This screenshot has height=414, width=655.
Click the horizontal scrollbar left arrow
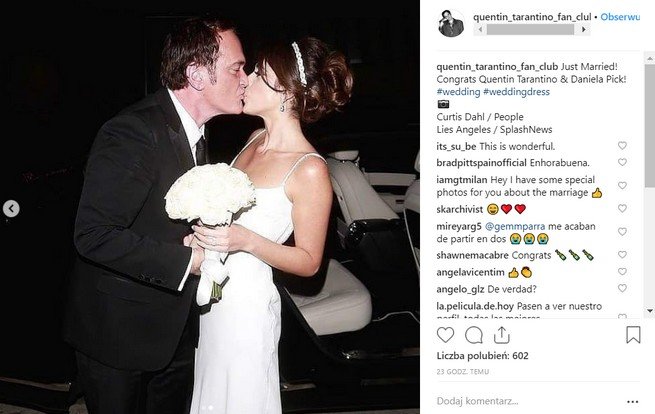(480, 29)
